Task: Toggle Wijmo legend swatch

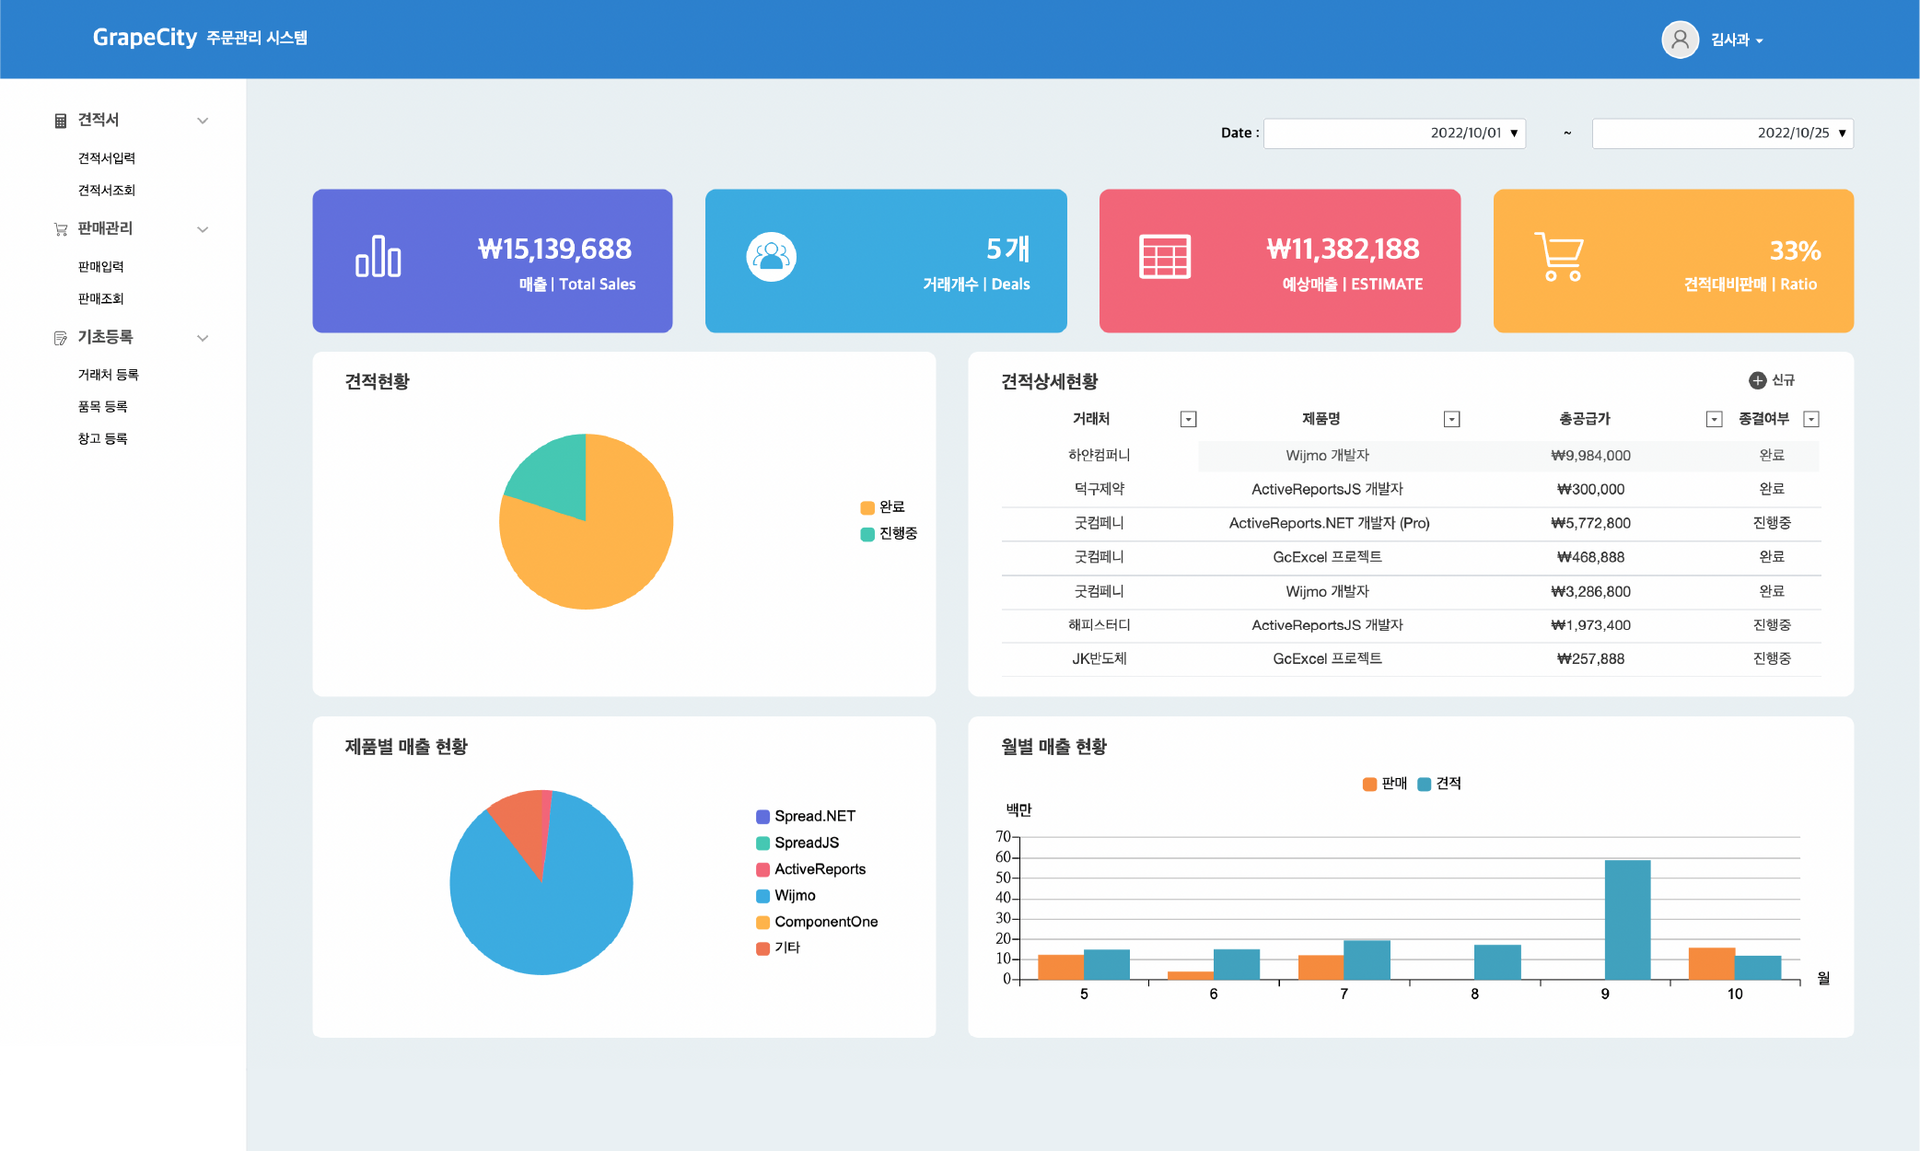Action: pos(762,896)
